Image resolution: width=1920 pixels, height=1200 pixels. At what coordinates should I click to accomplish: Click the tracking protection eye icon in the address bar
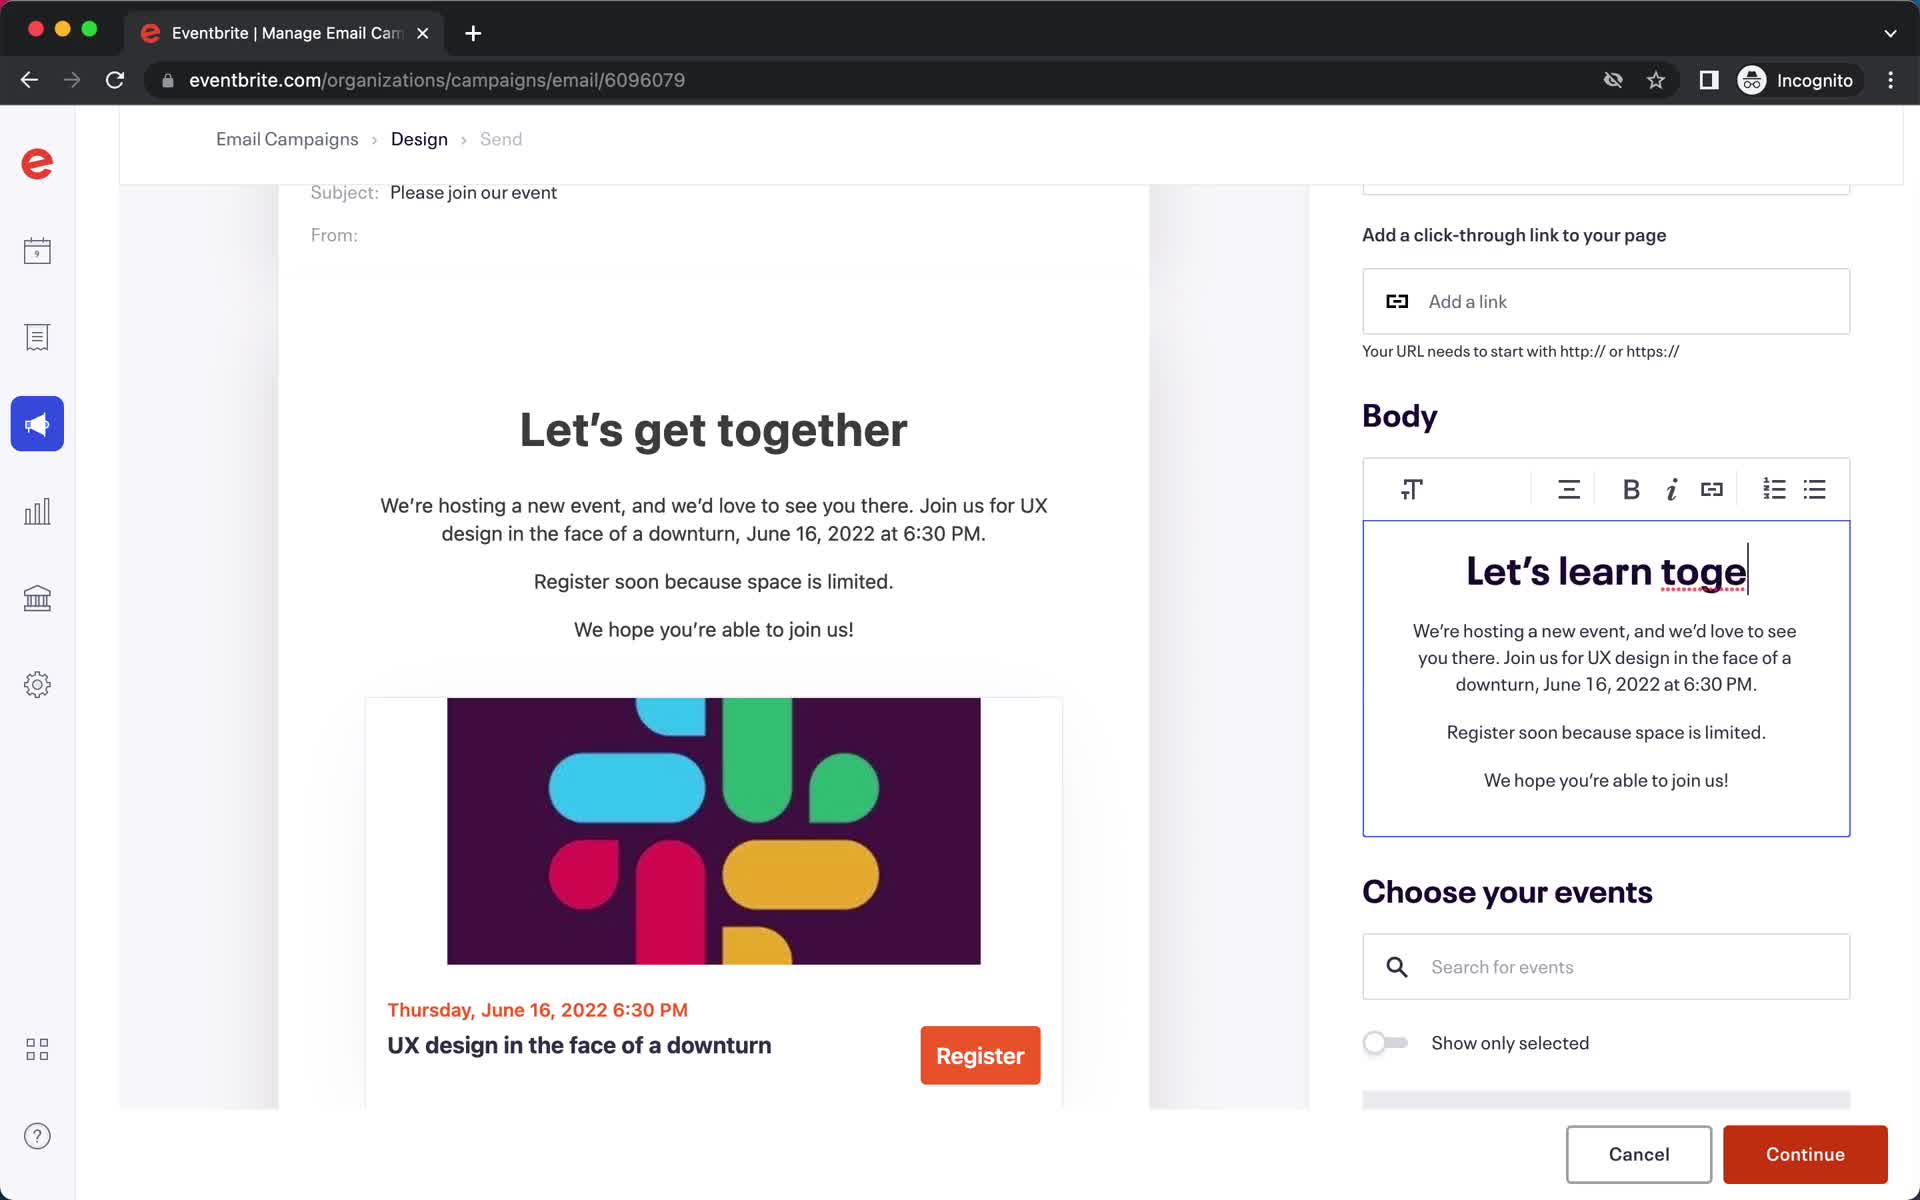coord(1613,80)
